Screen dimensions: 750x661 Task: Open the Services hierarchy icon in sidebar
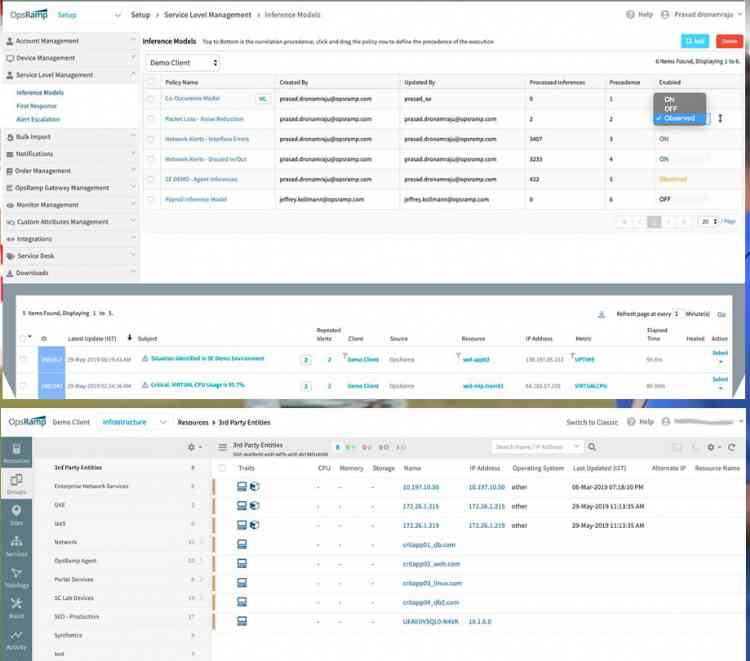(x=16, y=541)
